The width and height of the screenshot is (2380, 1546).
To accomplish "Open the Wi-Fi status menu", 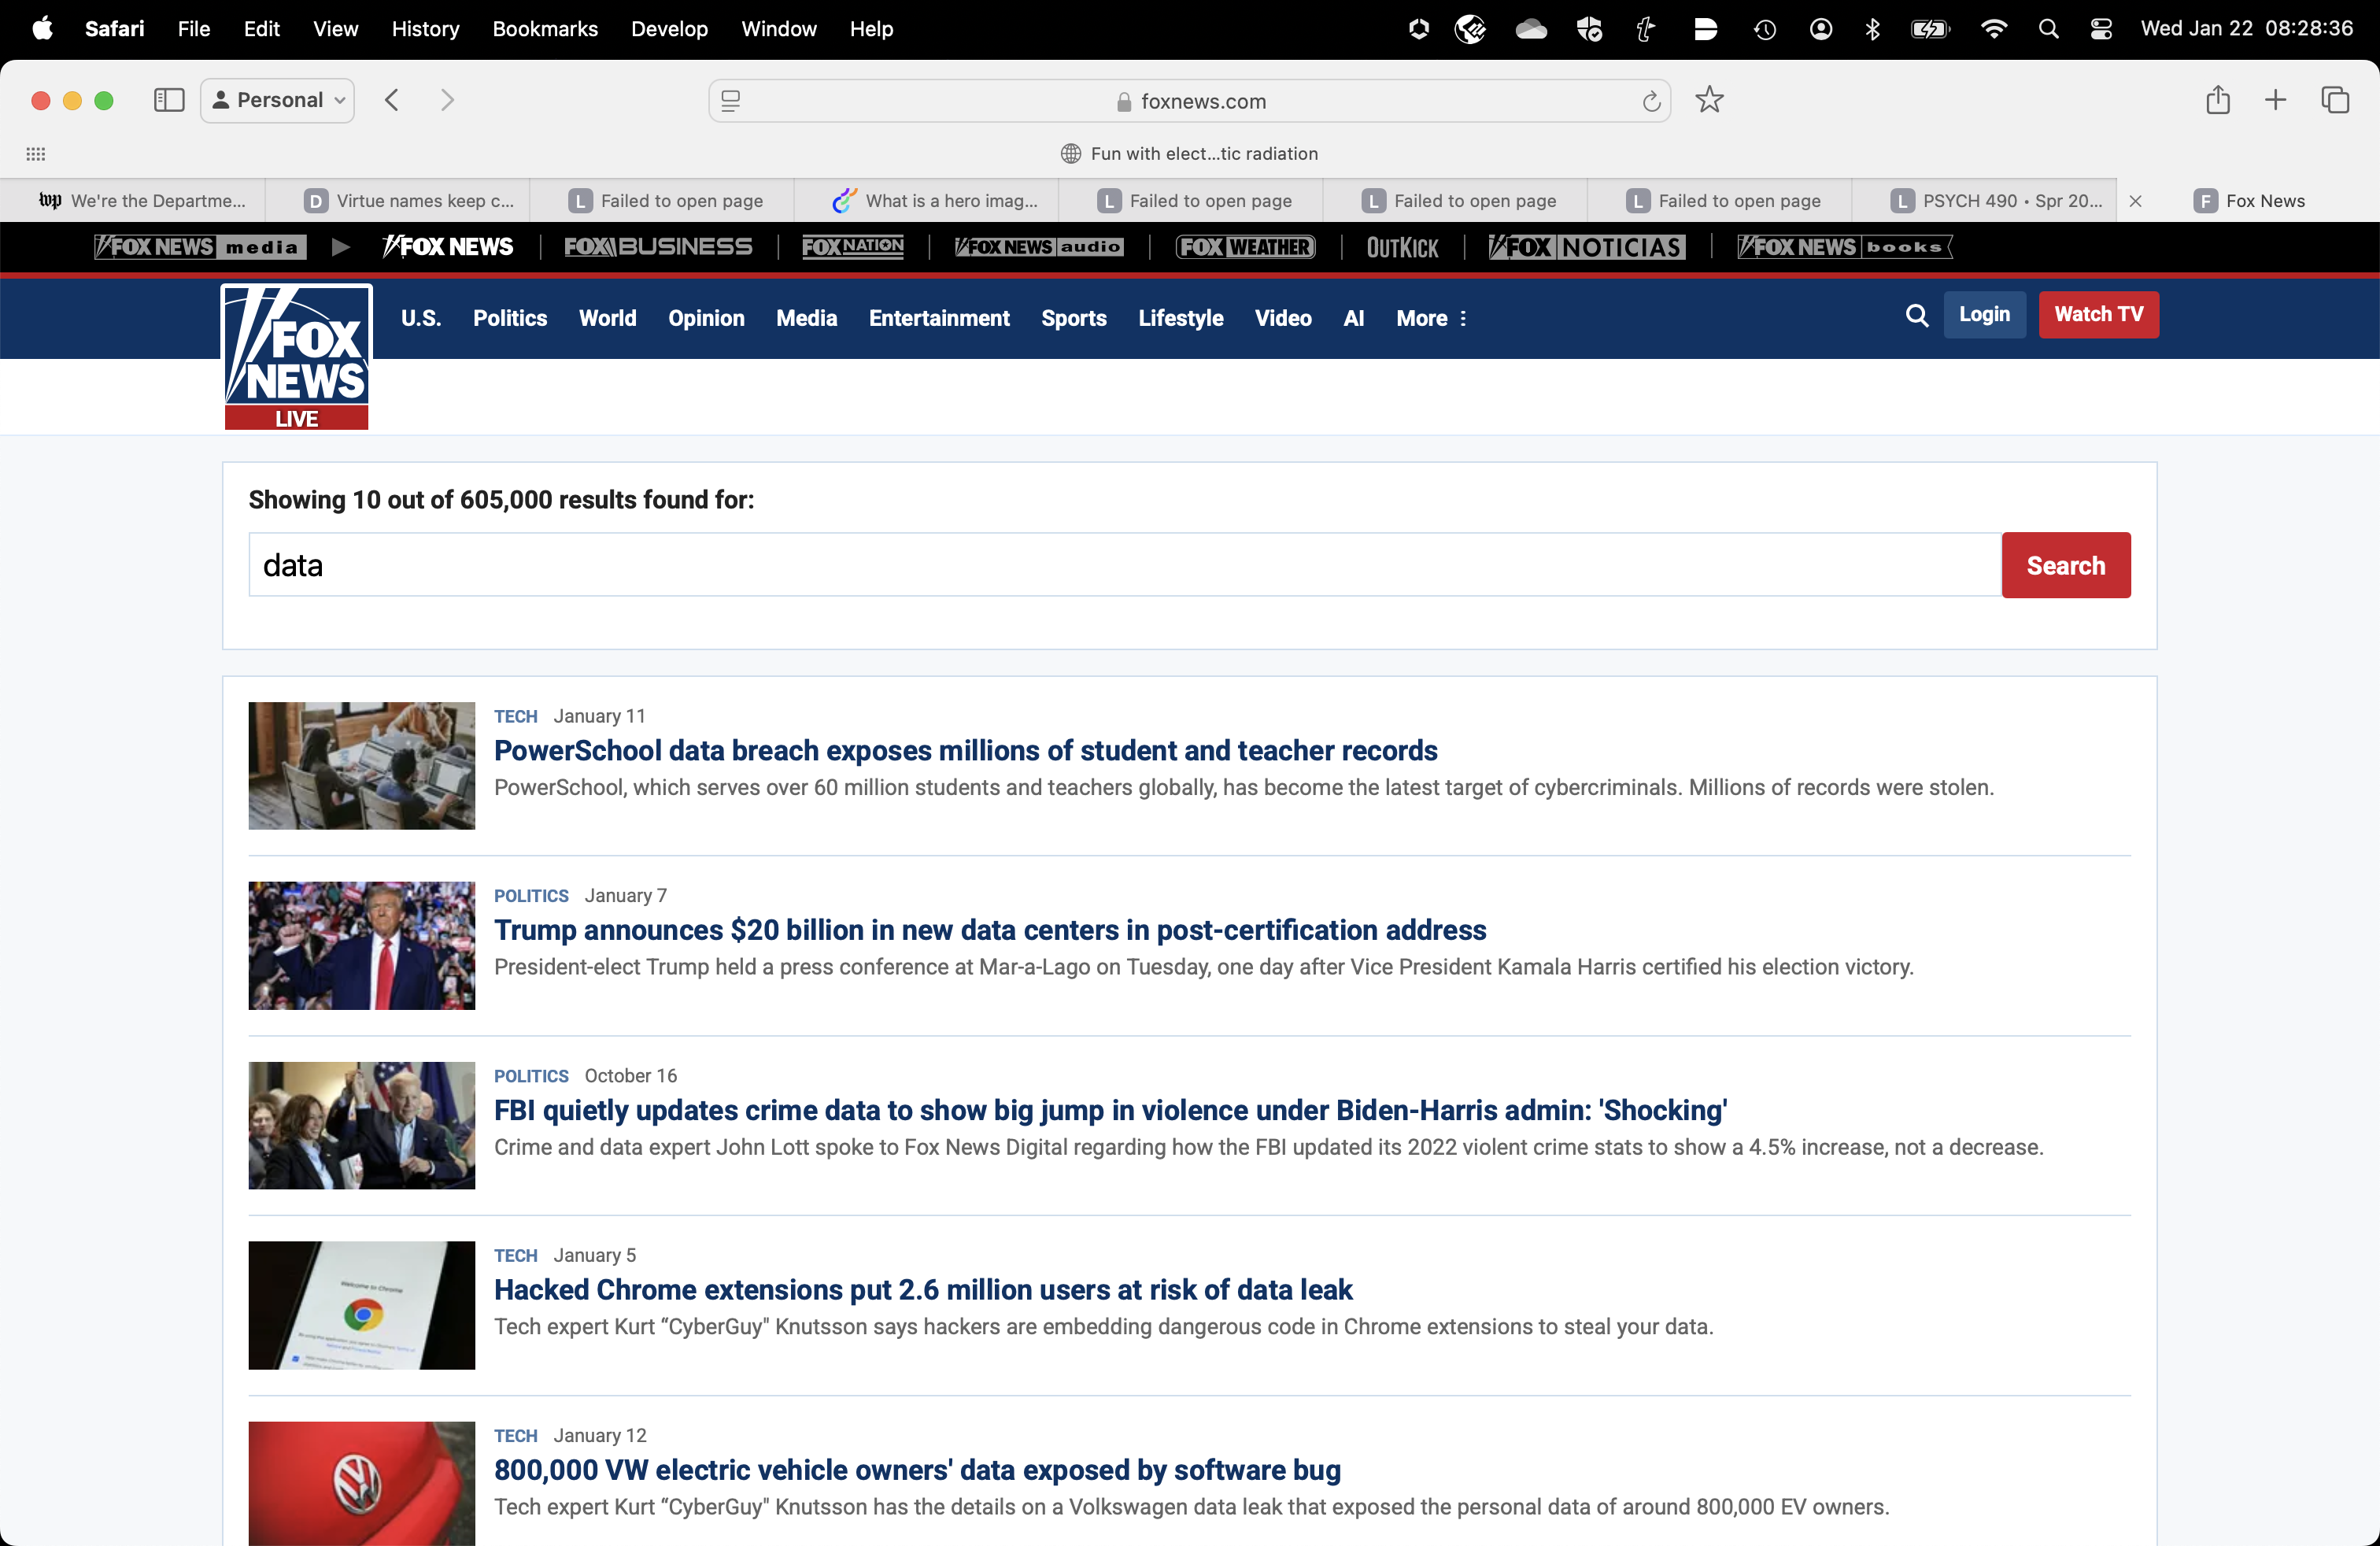I will point(1993,29).
